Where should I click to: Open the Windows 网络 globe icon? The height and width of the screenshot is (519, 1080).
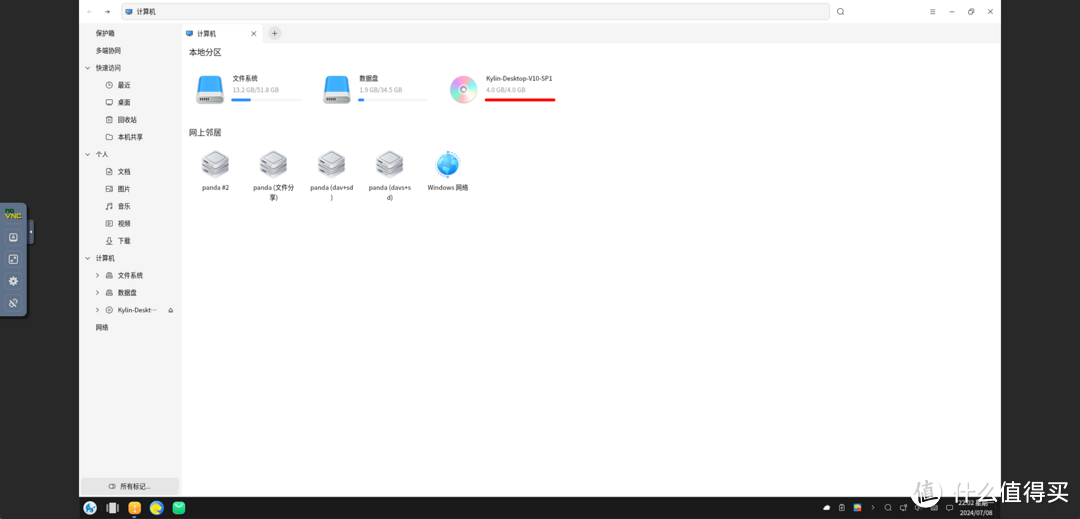pos(447,165)
